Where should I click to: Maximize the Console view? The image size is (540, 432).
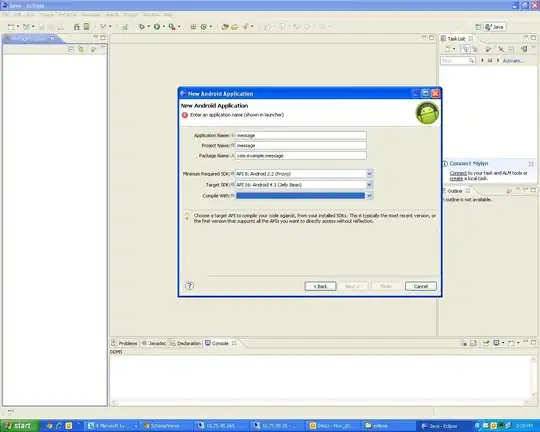(x=533, y=342)
